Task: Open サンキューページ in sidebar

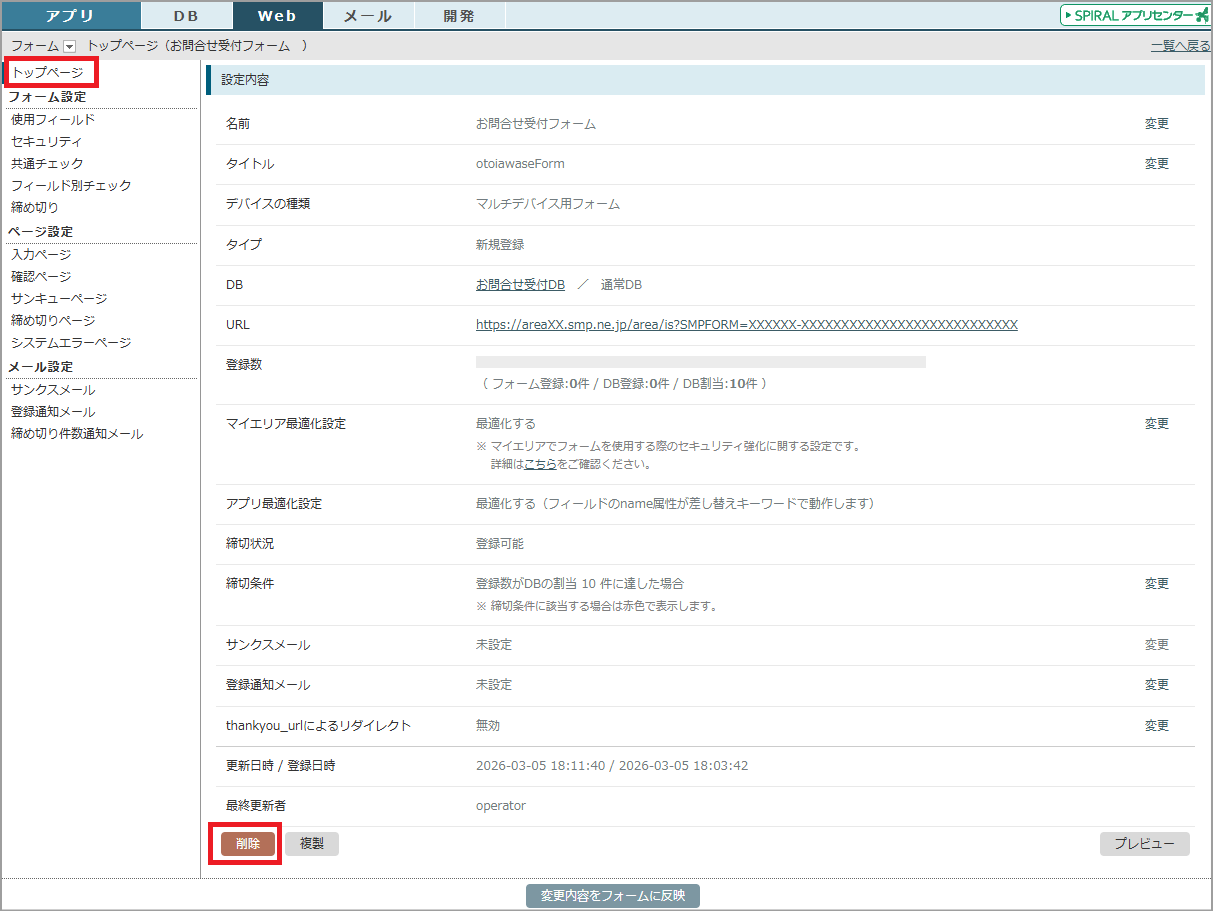Action: pos(59,299)
